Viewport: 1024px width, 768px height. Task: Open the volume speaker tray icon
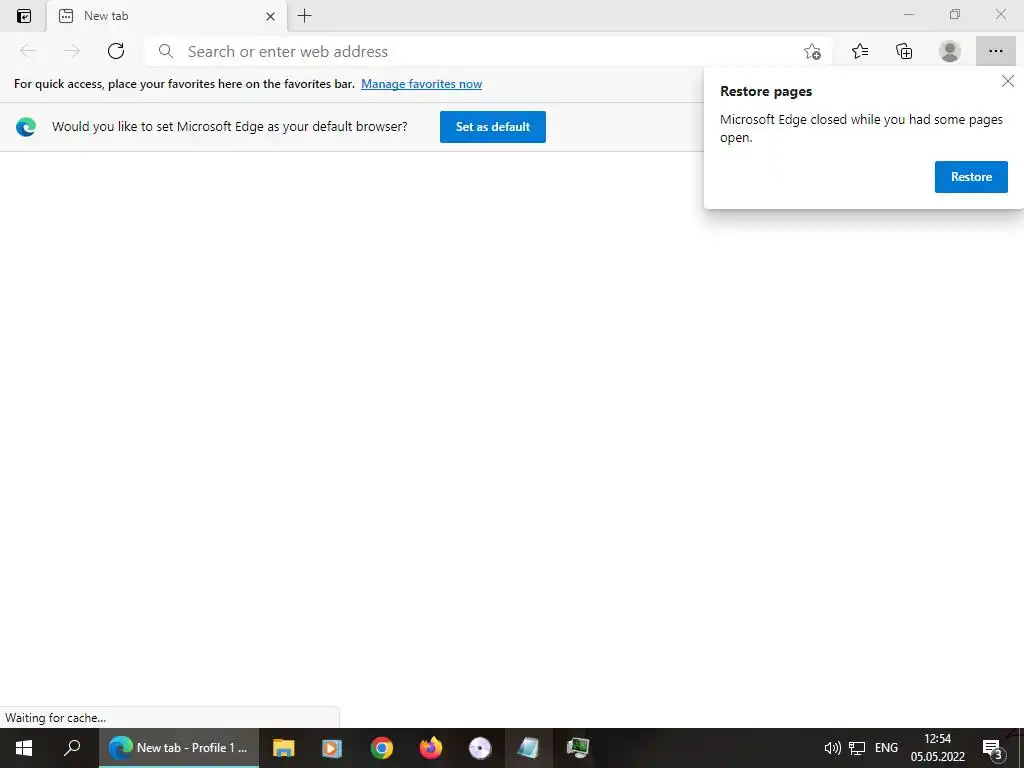click(x=832, y=748)
